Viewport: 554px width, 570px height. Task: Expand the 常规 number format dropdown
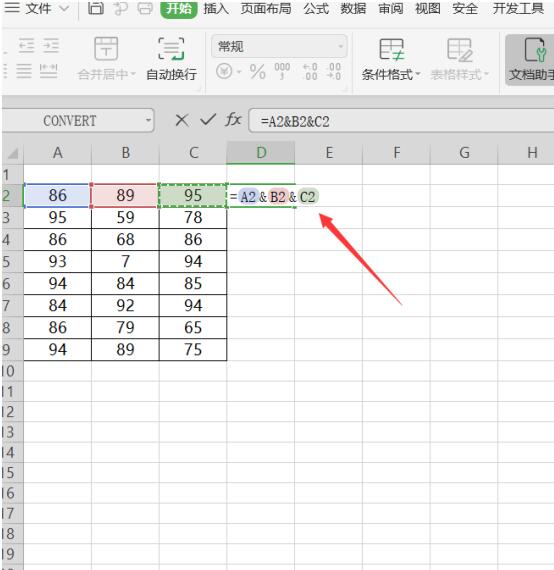click(340, 47)
